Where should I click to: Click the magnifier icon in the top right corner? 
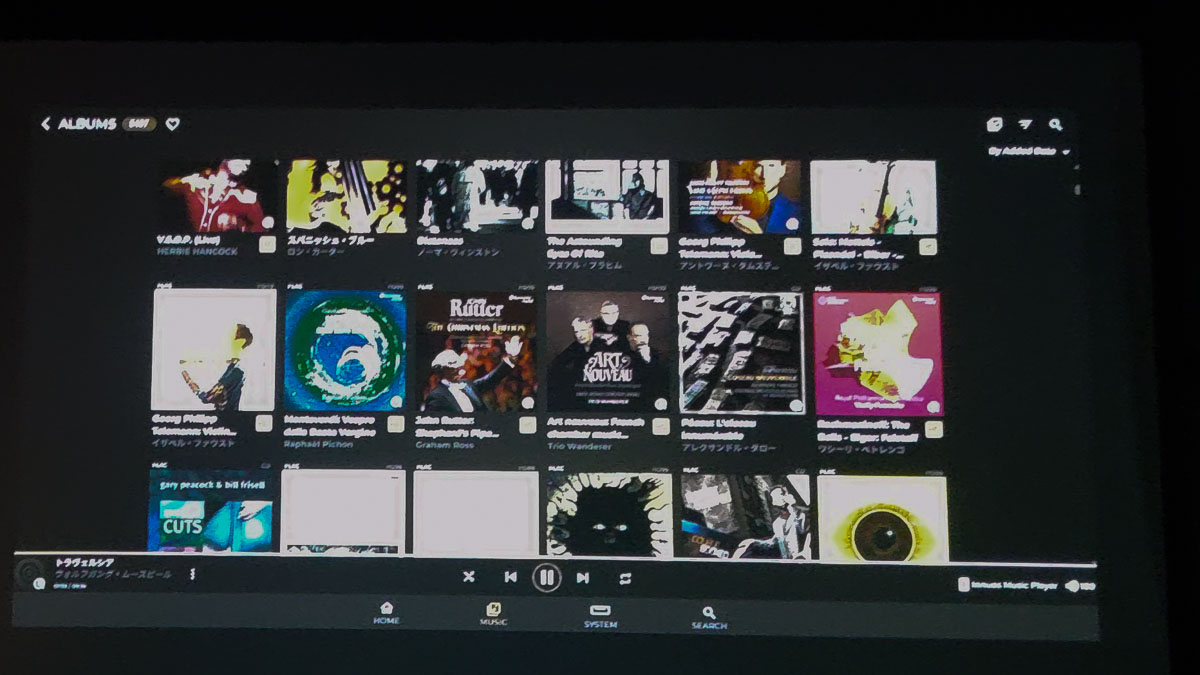click(x=1055, y=125)
